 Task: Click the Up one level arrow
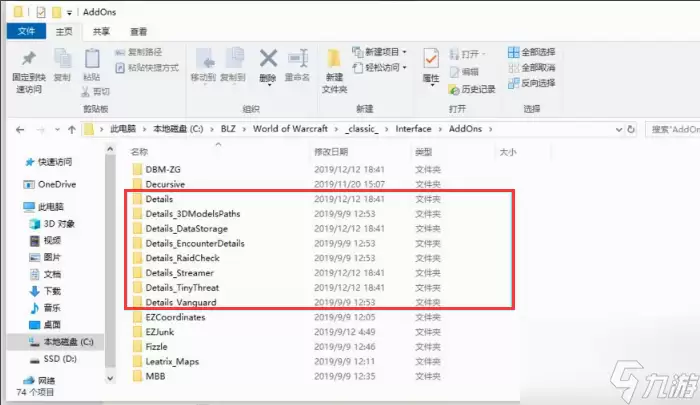coord(72,130)
